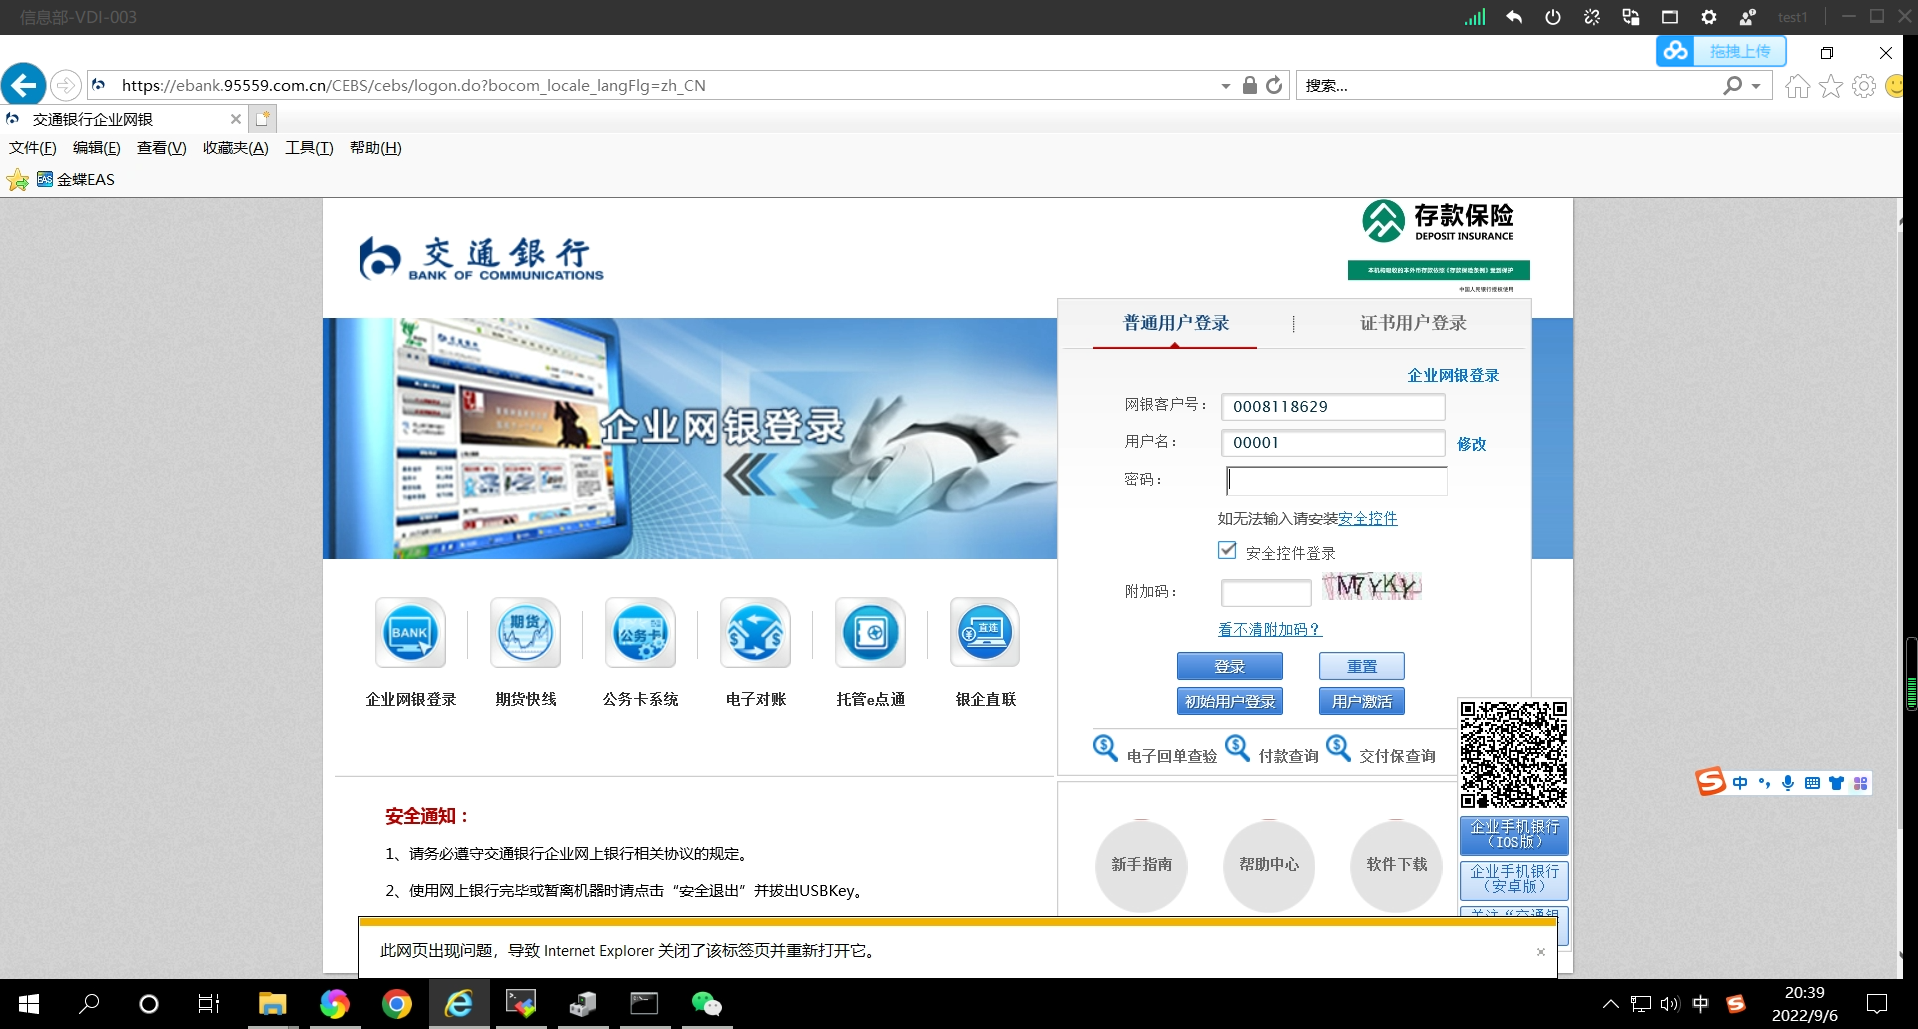
Task: Expand the address bar history dropdown
Action: click(1226, 86)
